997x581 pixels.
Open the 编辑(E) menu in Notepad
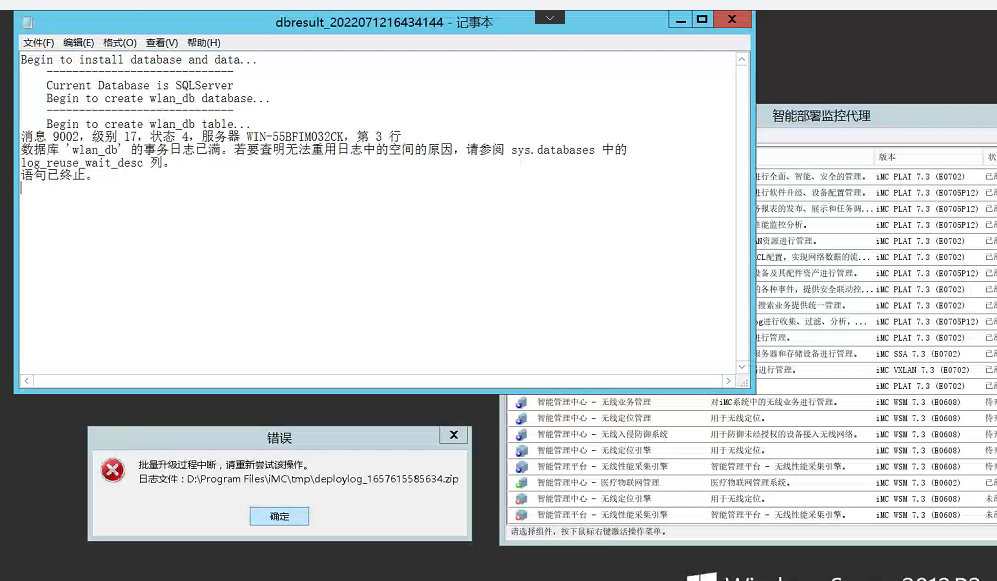78,43
